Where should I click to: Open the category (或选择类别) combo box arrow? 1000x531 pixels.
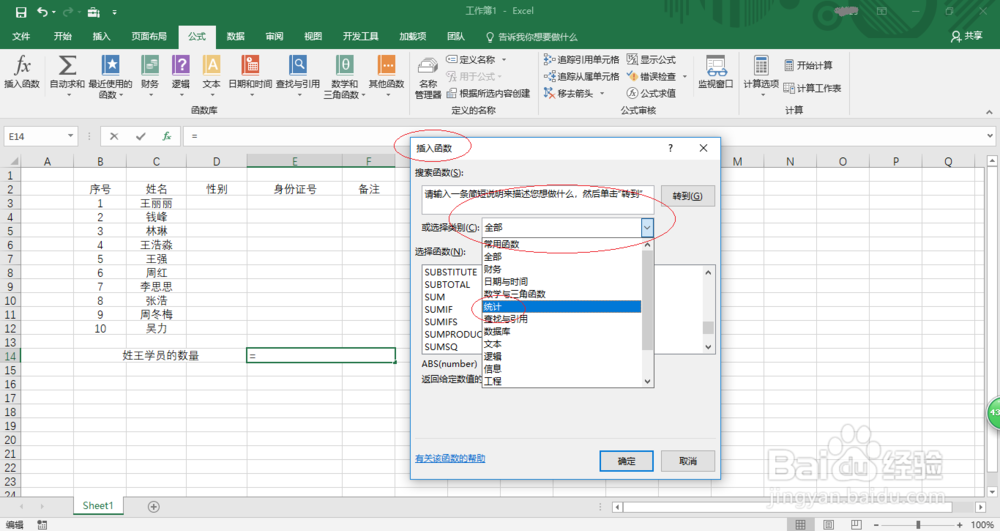[x=647, y=228]
